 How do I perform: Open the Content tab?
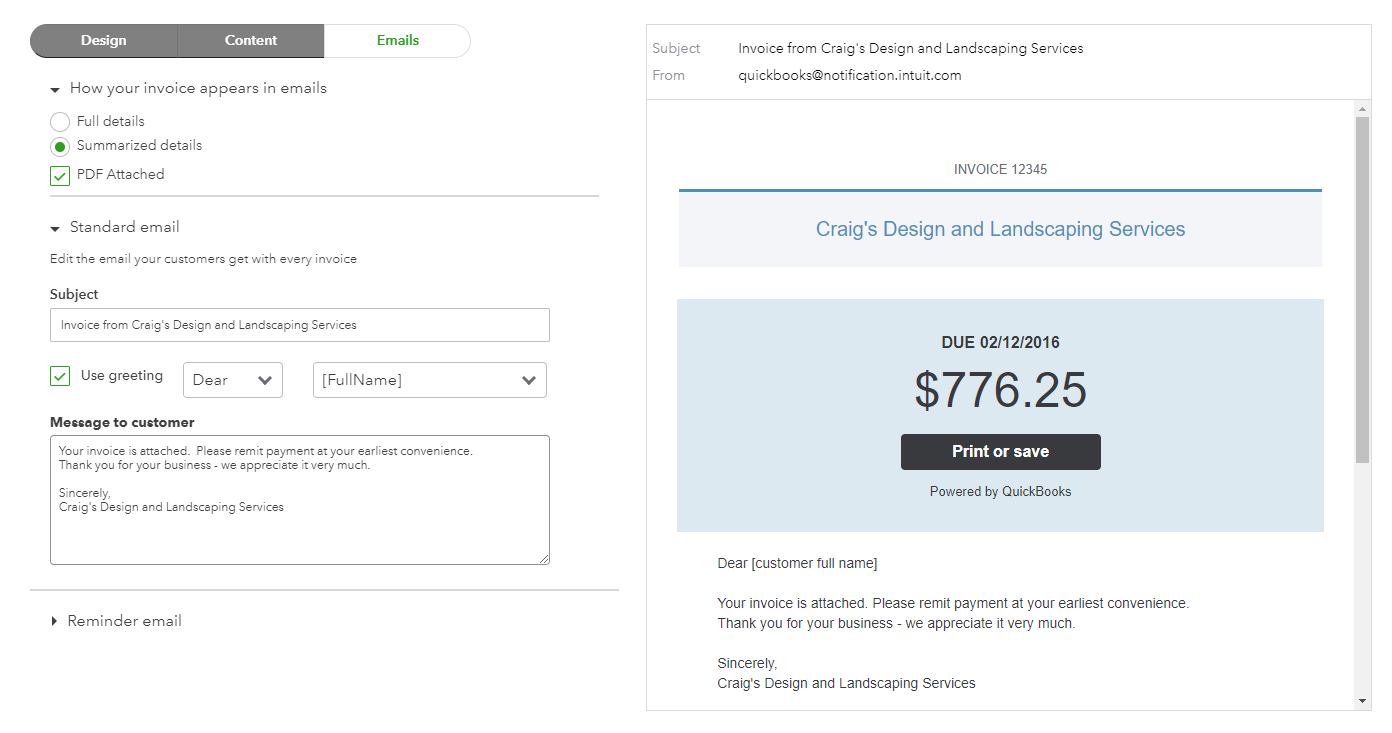(251, 41)
